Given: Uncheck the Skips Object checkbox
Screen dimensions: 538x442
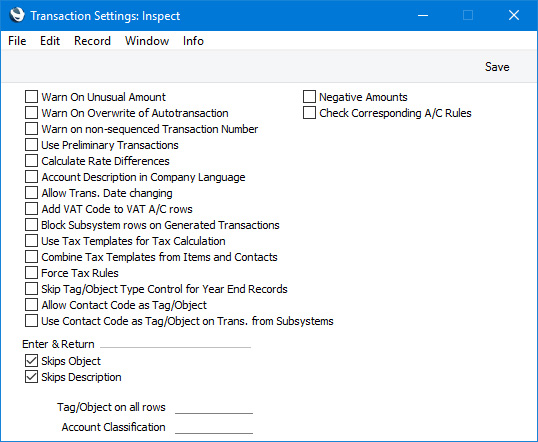Looking at the screenshot, I should tap(31, 361).
